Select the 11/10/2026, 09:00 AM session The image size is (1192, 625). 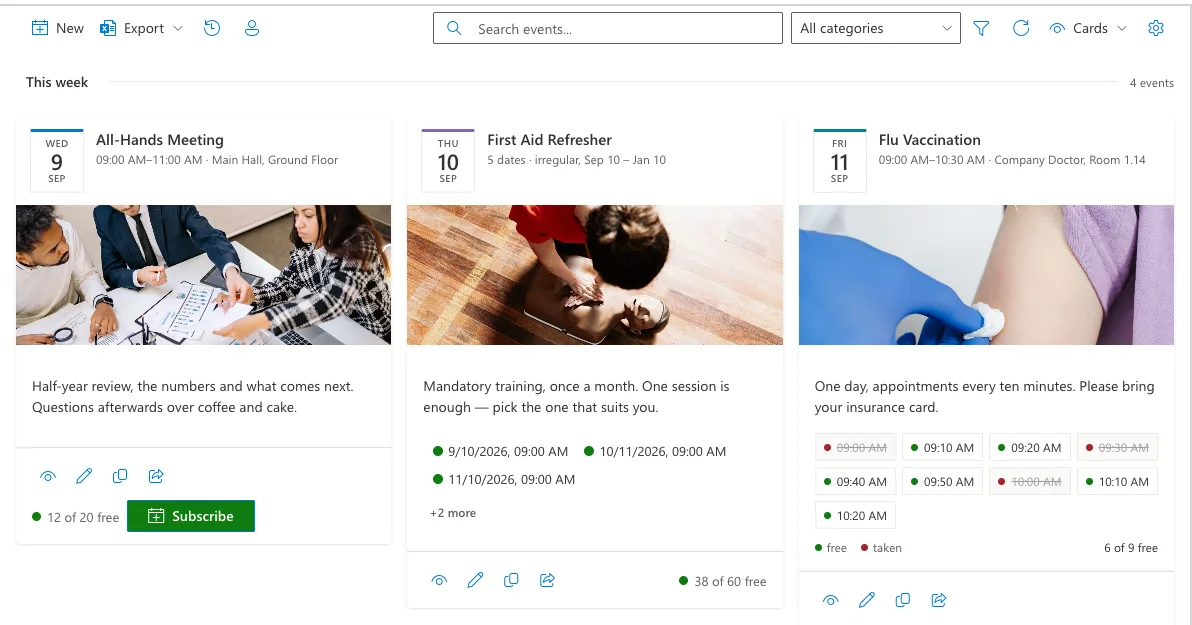(x=503, y=480)
